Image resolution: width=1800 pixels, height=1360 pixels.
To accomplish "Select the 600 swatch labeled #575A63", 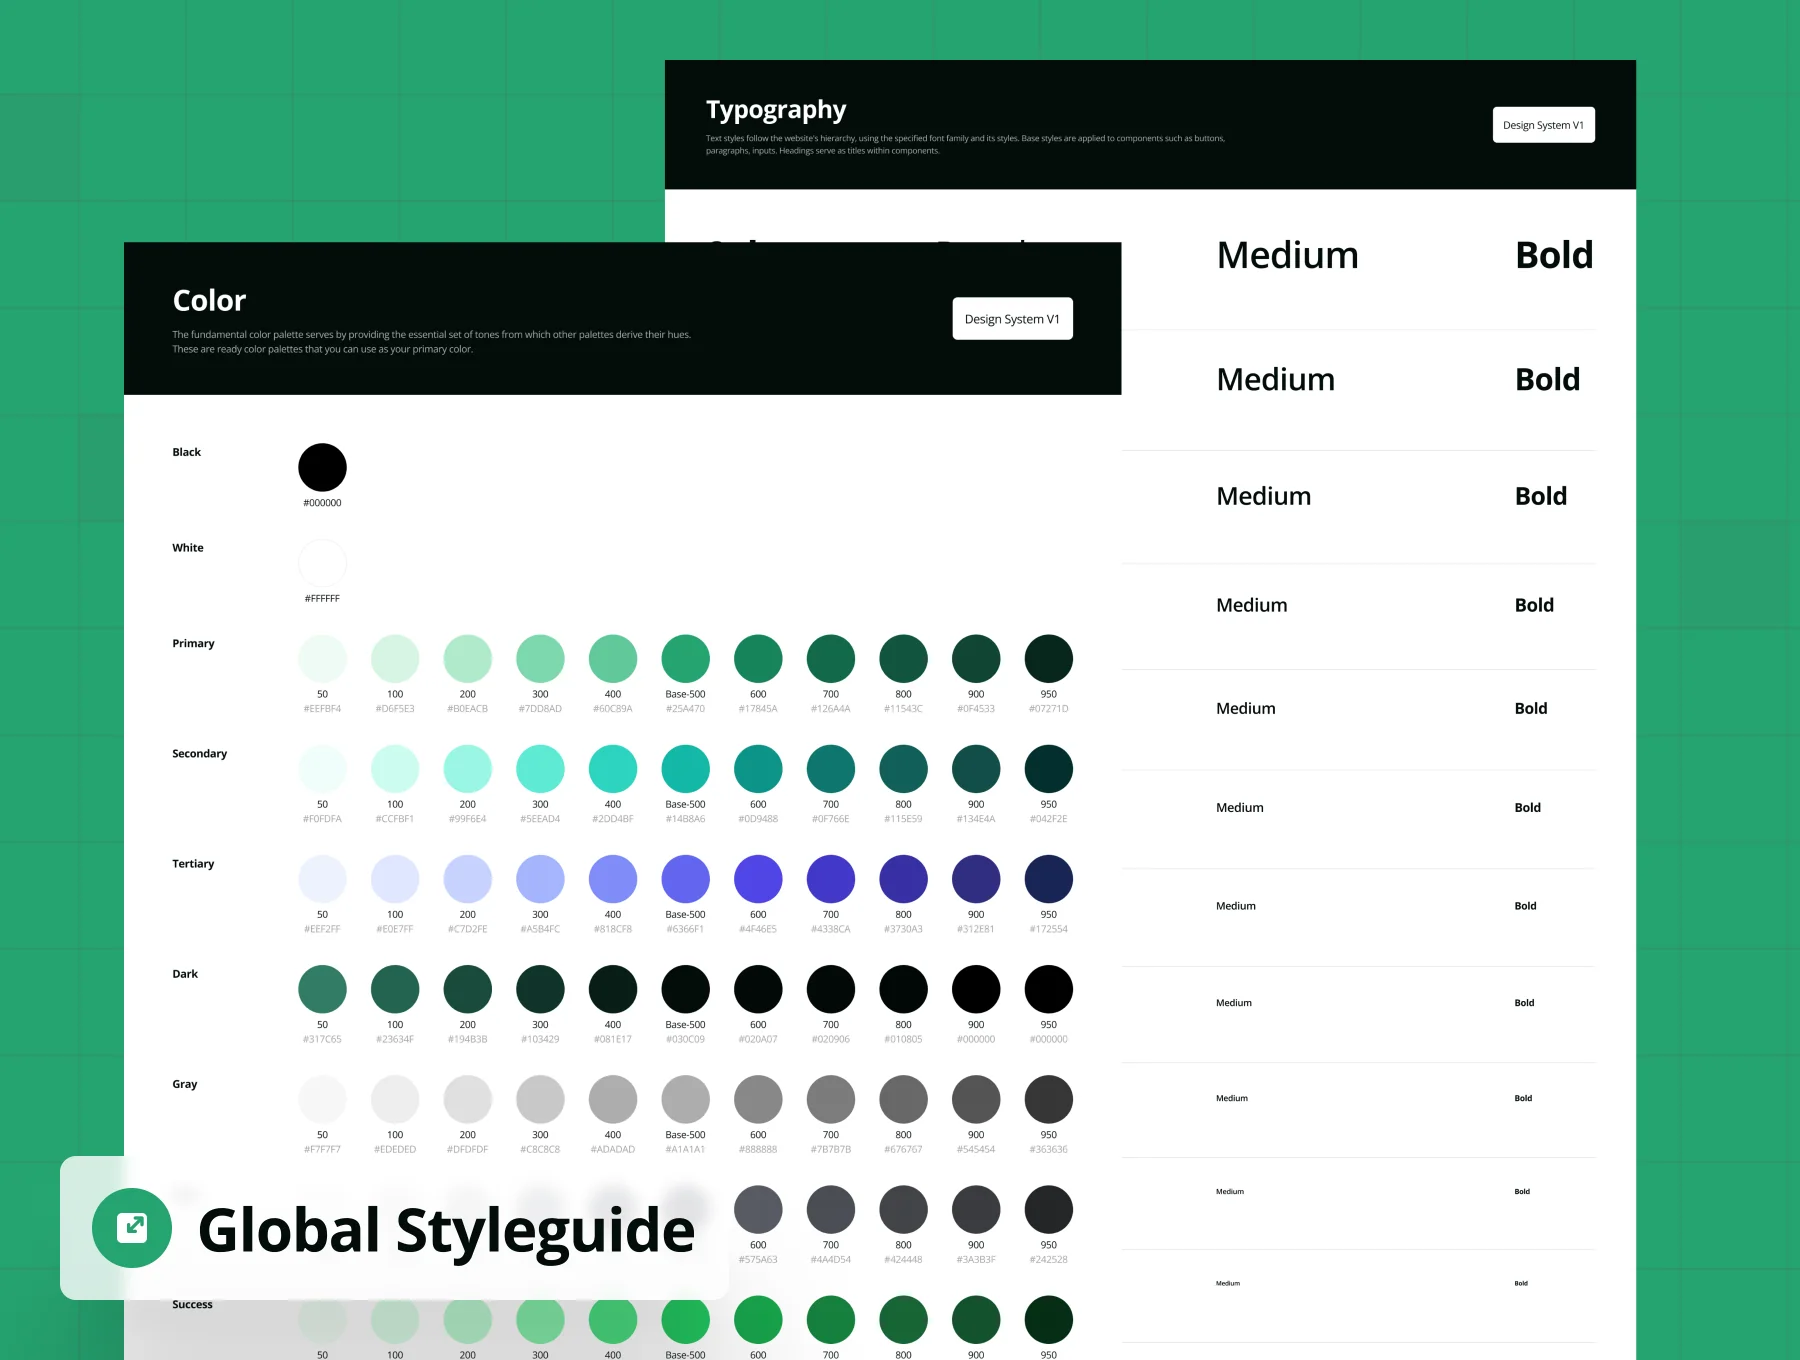I will click(x=758, y=1209).
